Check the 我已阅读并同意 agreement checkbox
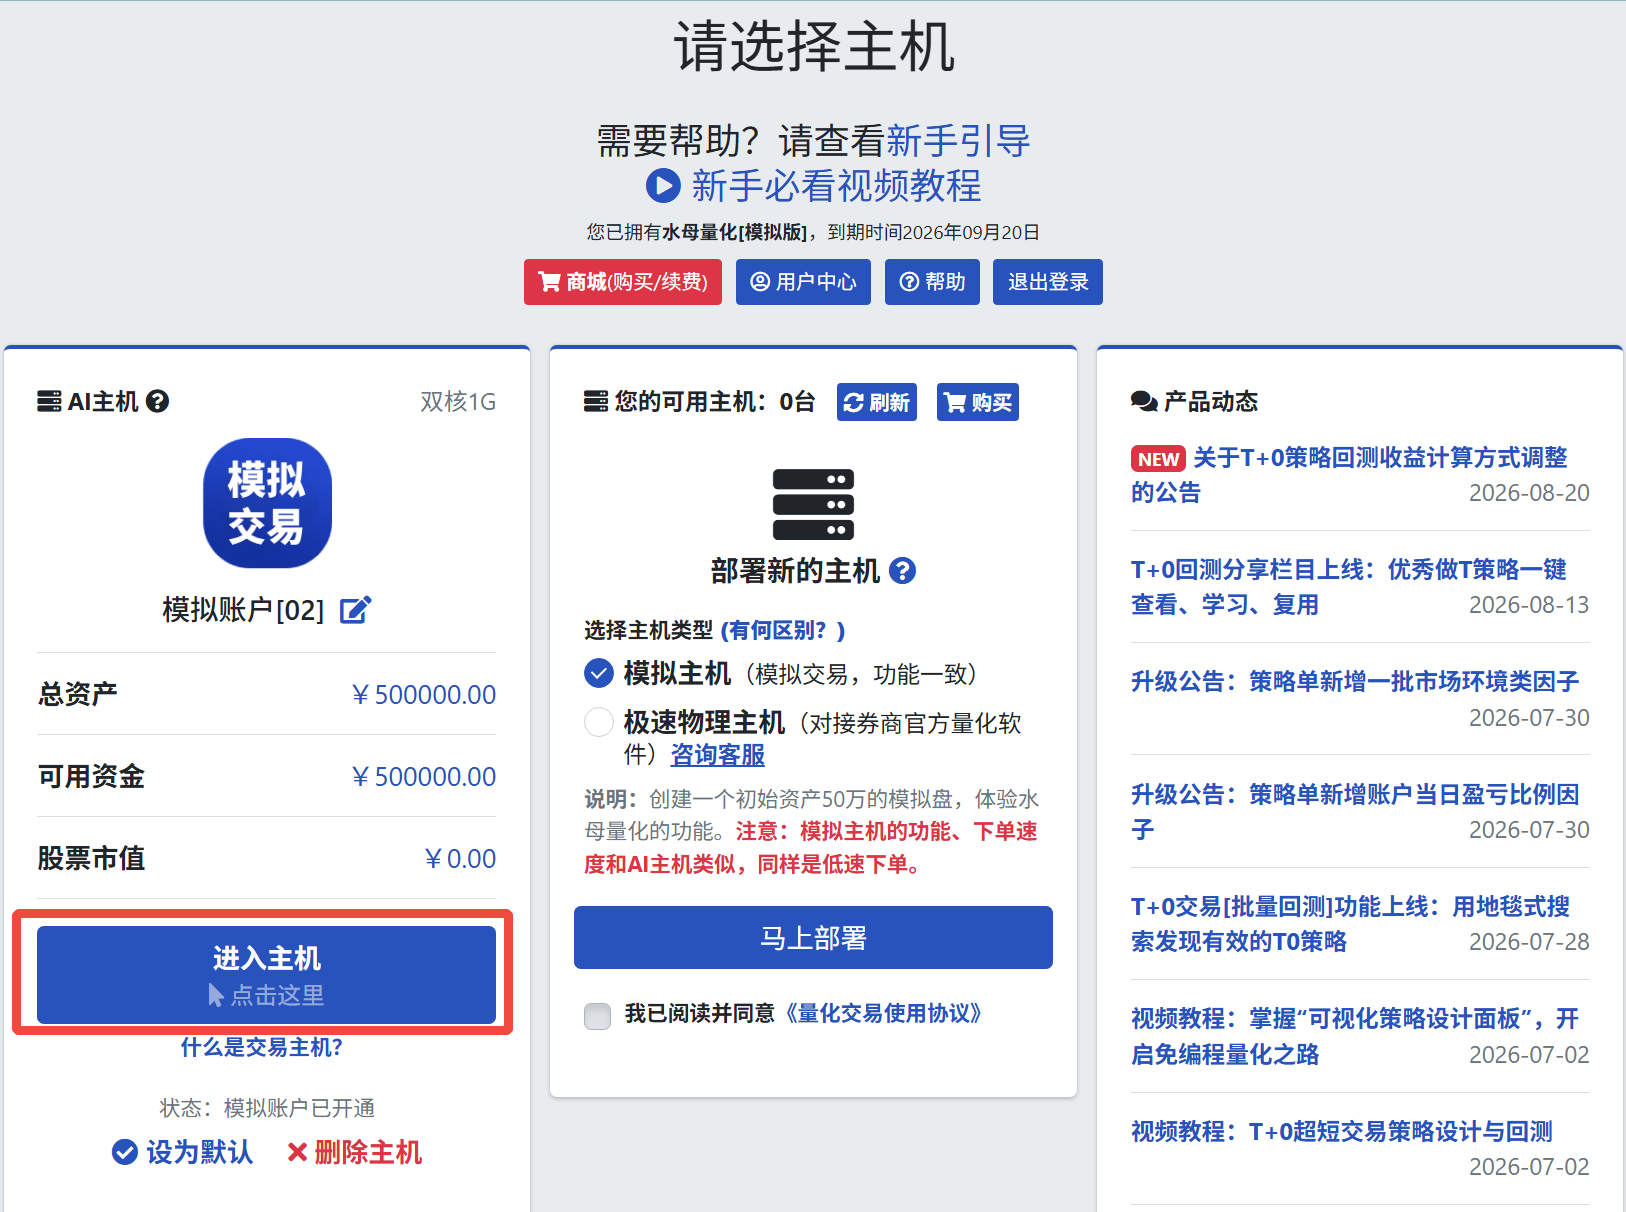1626x1212 pixels. [598, 1016]
